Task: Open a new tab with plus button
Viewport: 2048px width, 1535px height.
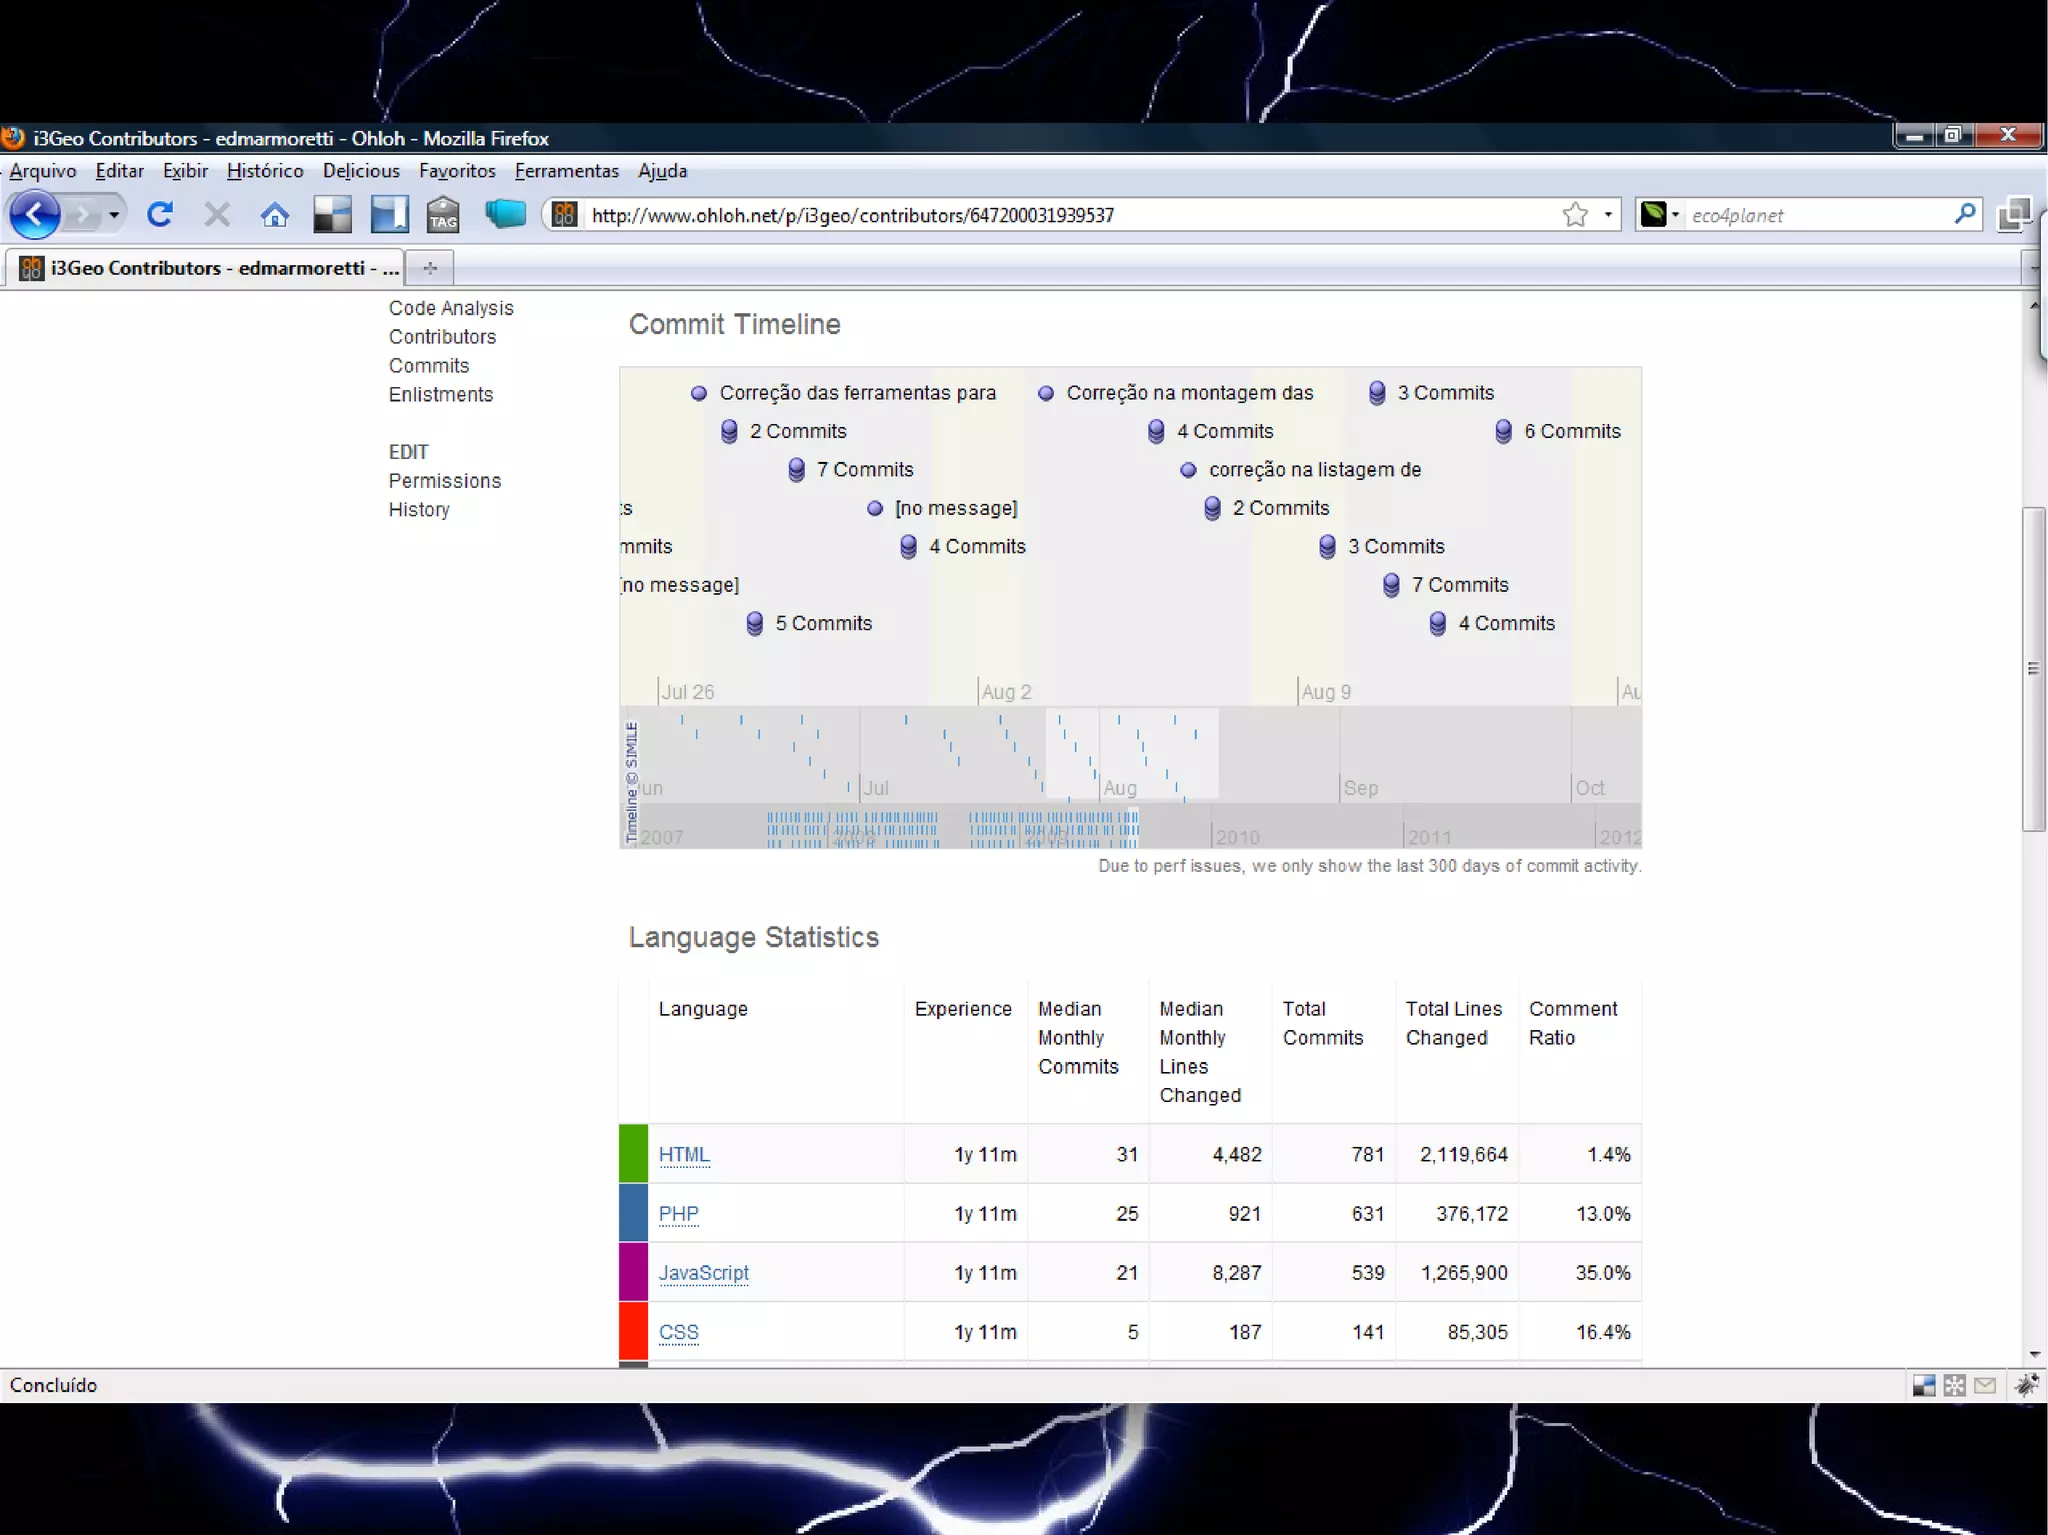Action: (430, 268)
